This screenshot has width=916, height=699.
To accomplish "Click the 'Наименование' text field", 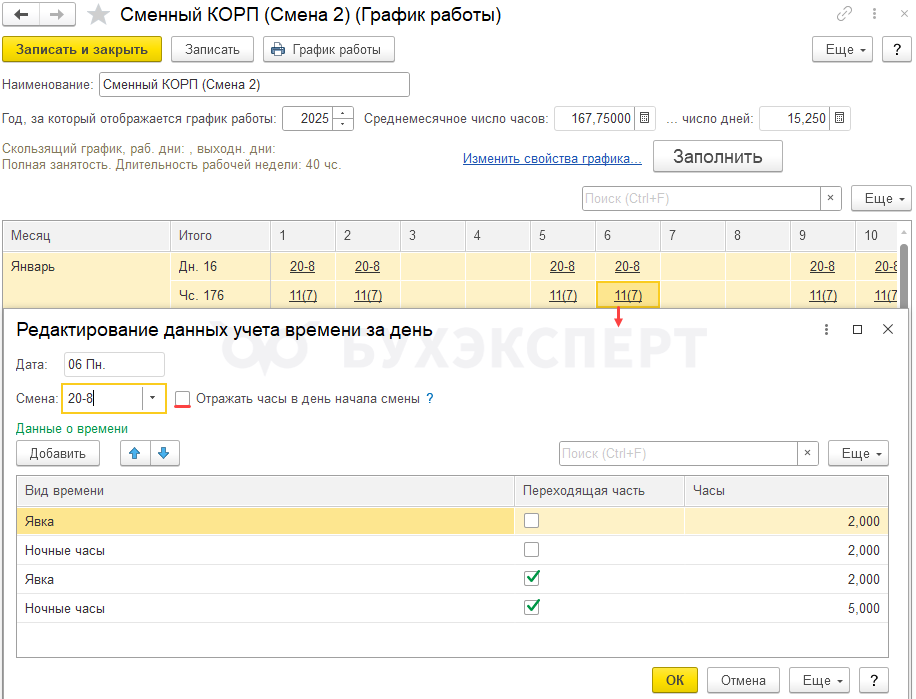I will pos(254,84).
